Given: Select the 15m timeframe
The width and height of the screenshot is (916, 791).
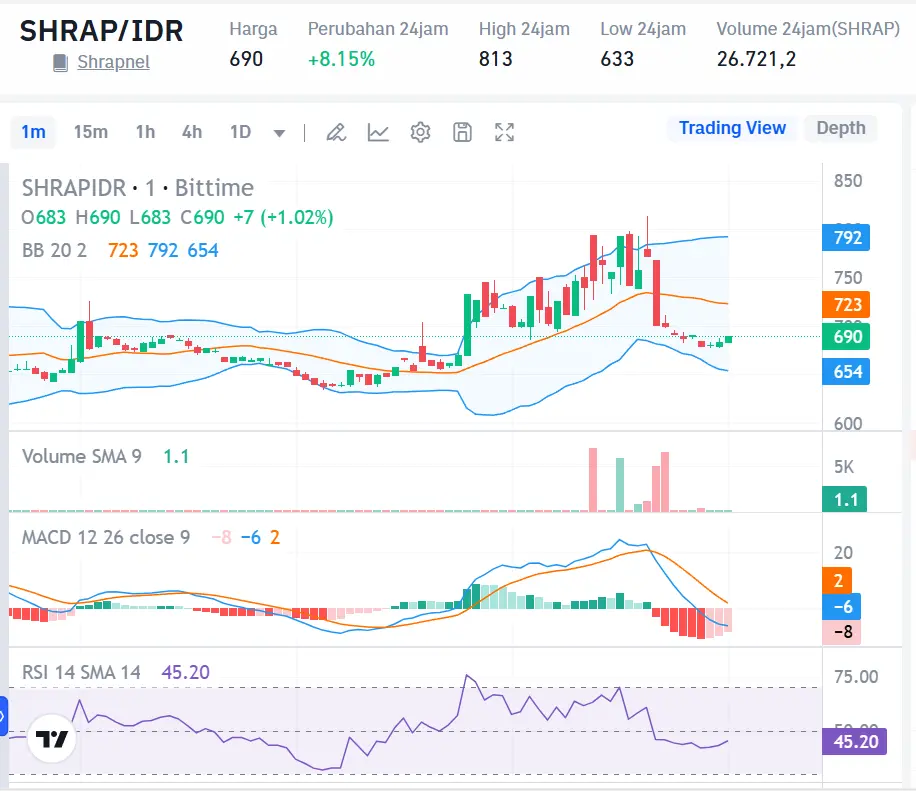Looking at the screenshot, I should 91,131.
